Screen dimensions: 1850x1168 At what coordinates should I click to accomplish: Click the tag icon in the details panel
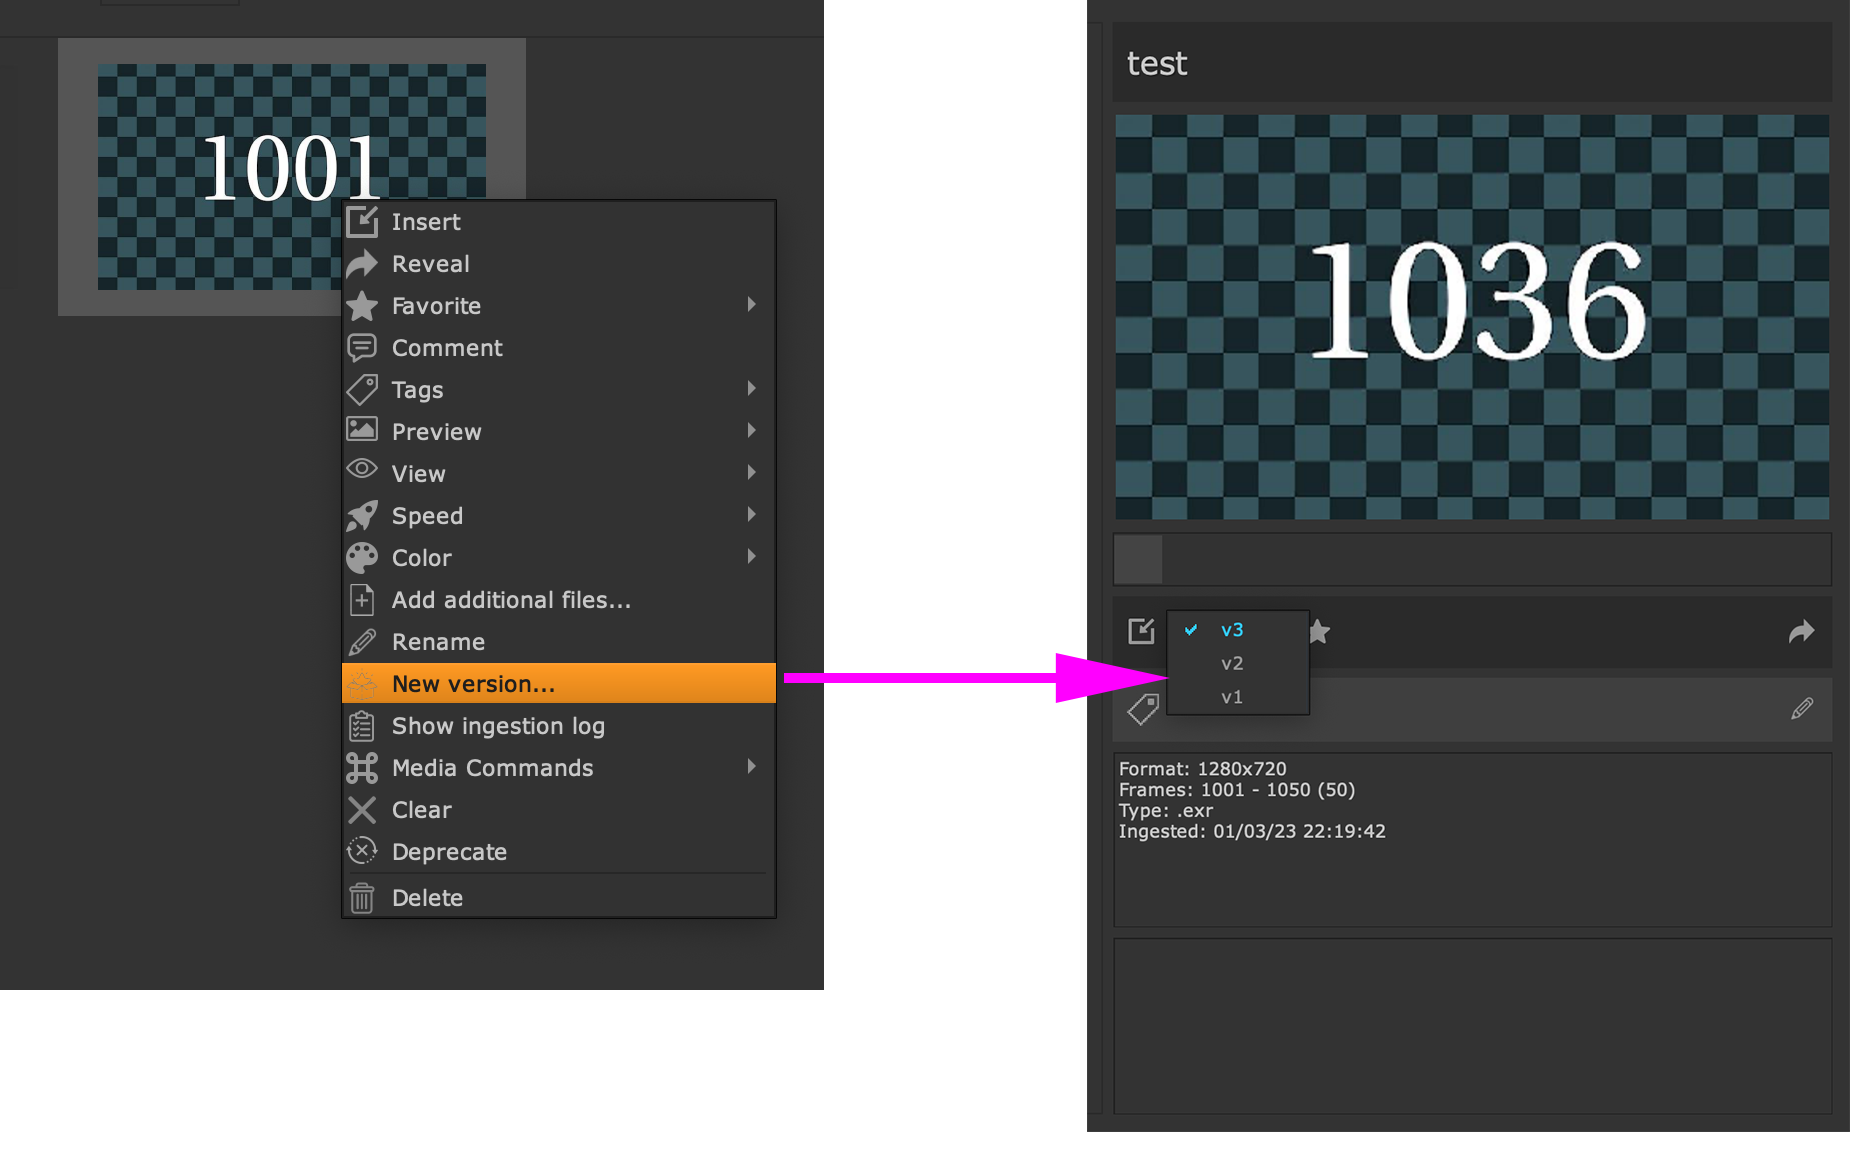click(1142, 709)
